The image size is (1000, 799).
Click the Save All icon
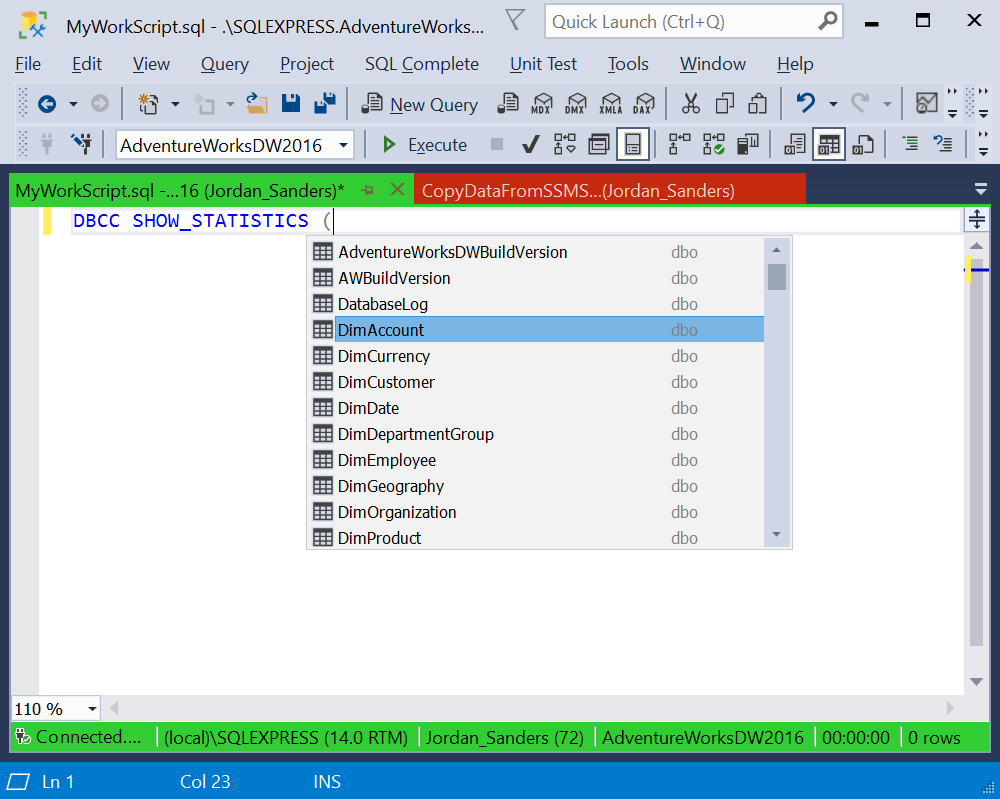pyautogui.click(x=325, y=103)
